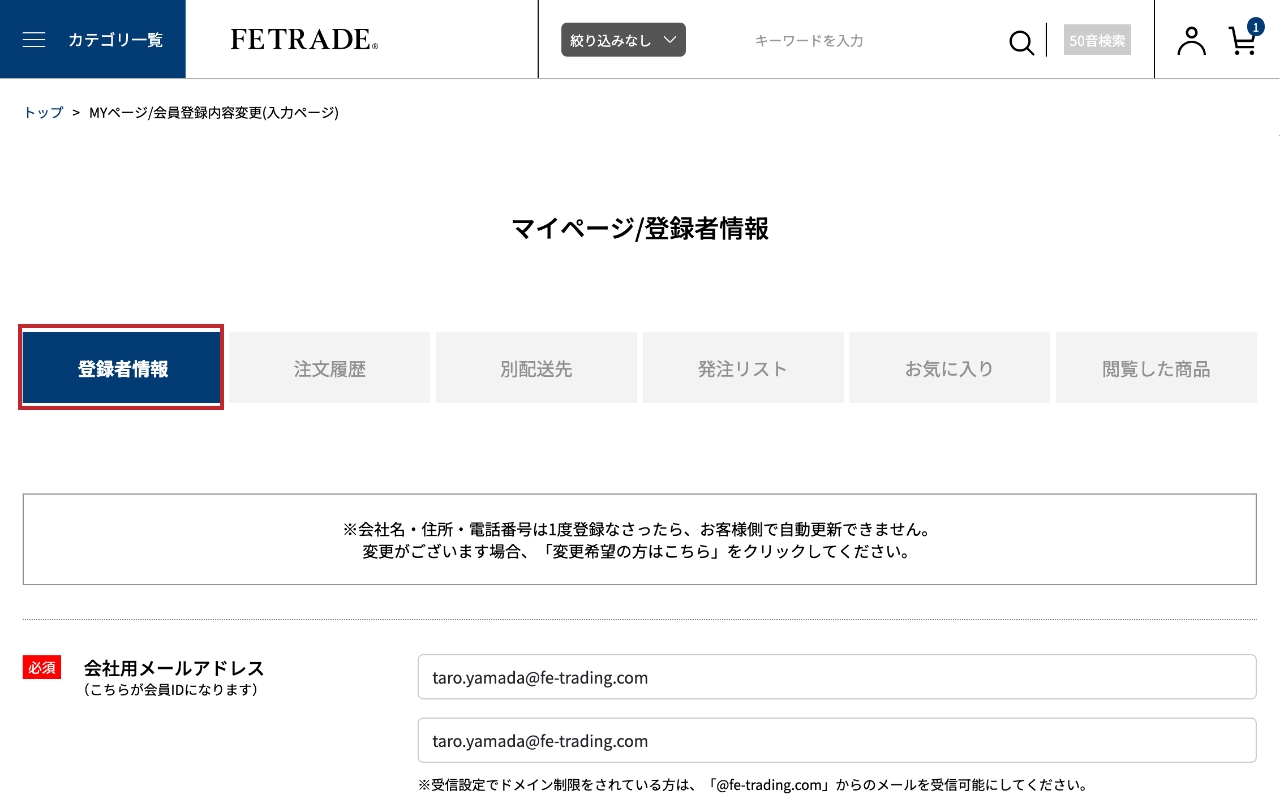Select the 登録者情報 tab
The width and height of the screenshot is (1280, 806).
[x=122, y=369]
